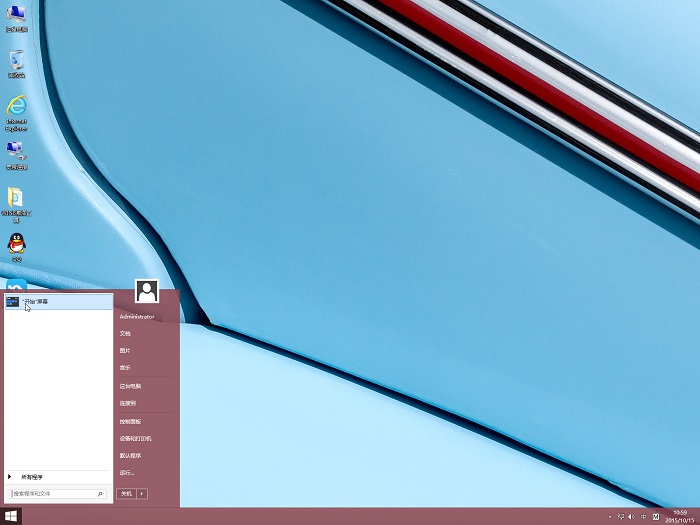Open 控制面板 (Control Panel) from Start menu

(131, 421)
